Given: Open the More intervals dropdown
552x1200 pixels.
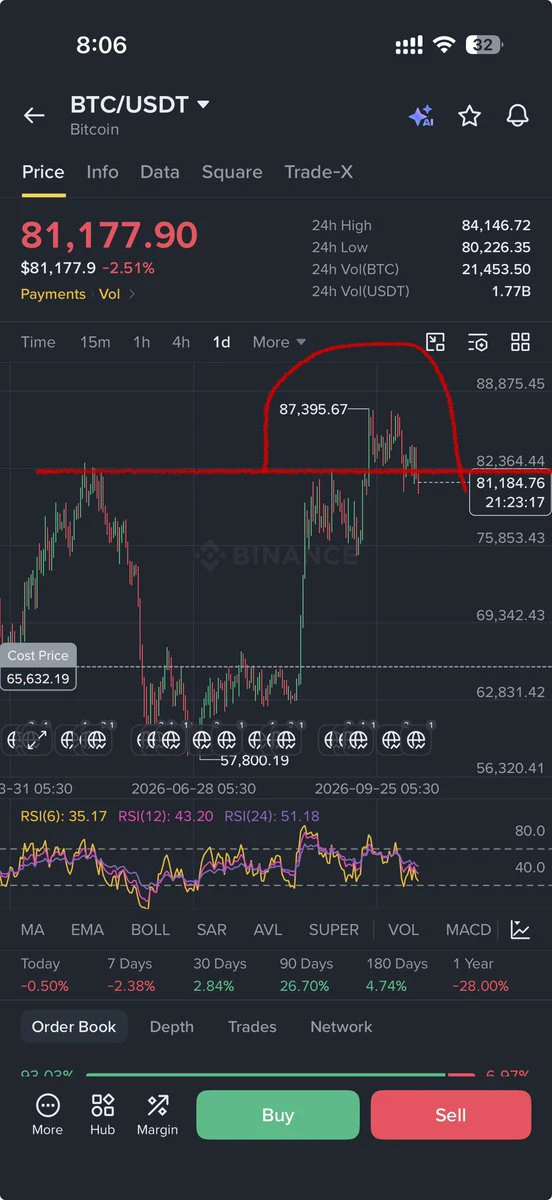Looking at the screenshot, I should click(279, 342).
